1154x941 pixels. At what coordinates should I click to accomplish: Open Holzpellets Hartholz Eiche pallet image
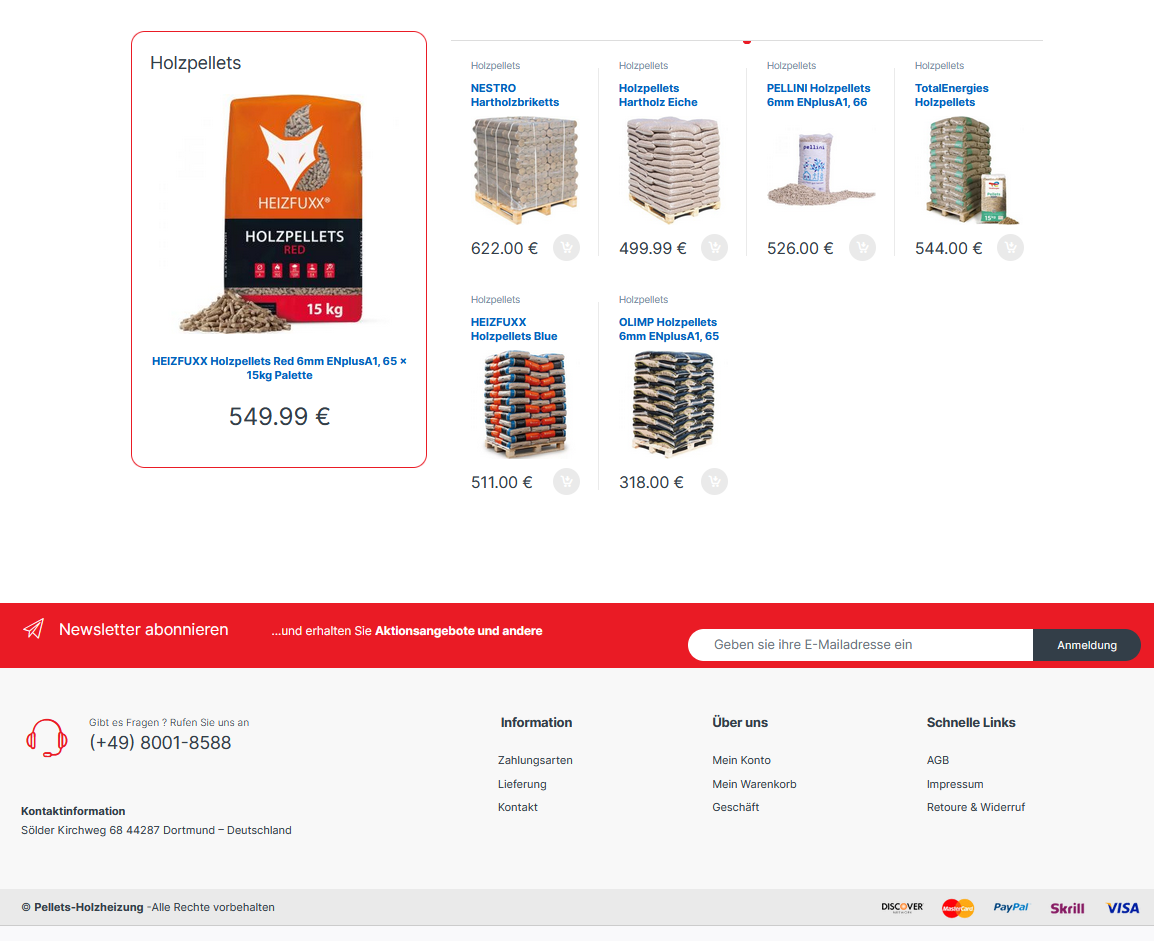coord(673,170)
